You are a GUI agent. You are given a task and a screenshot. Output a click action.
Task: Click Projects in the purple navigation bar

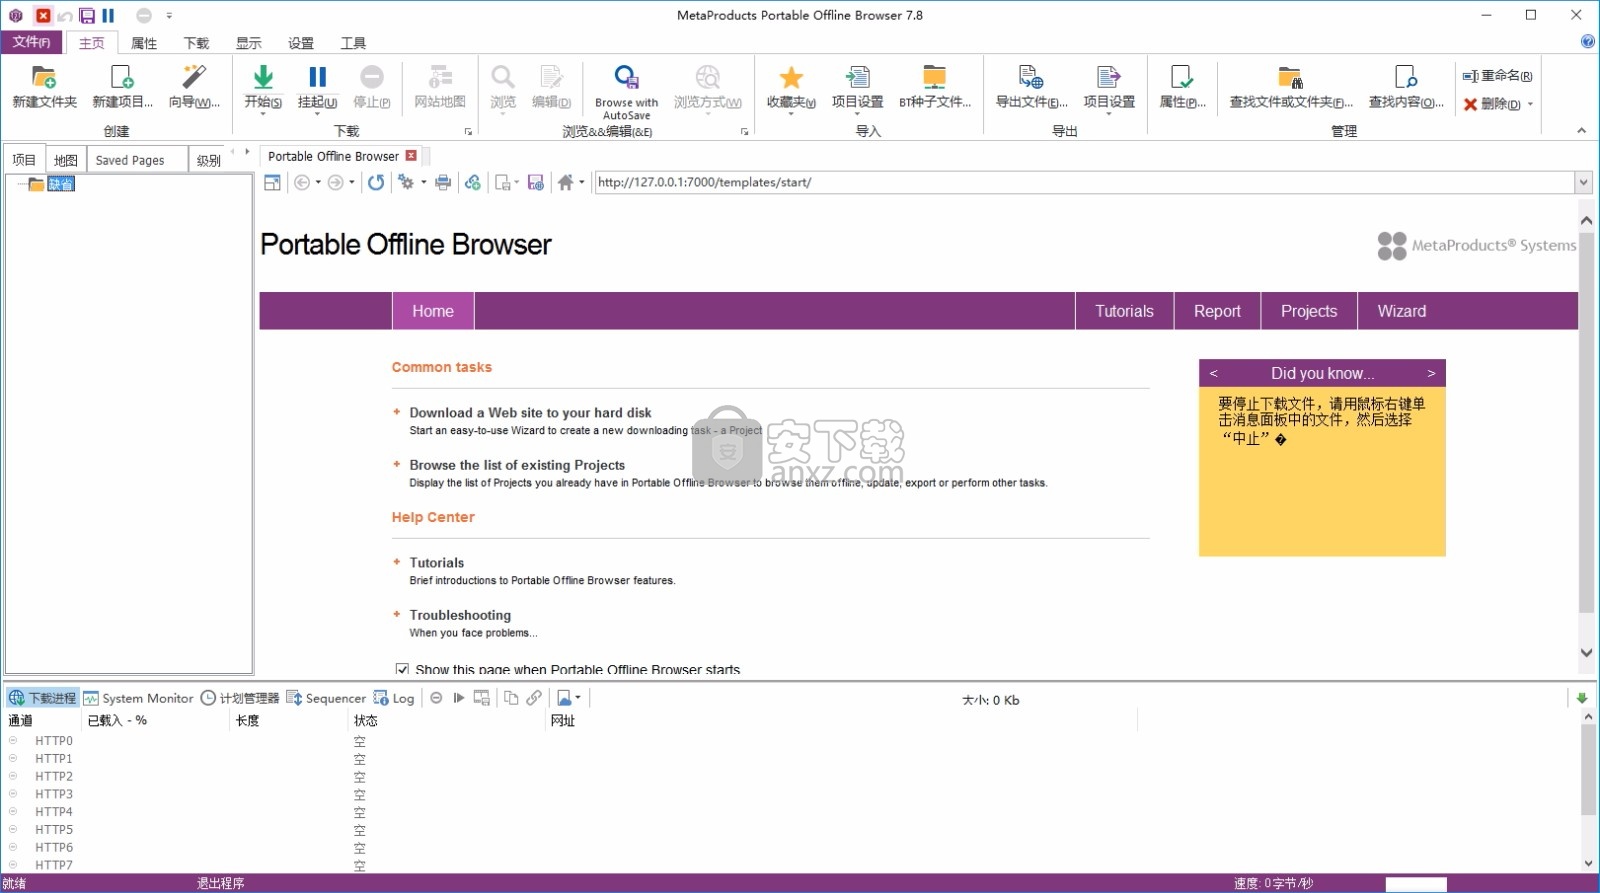pos(1308,311)
